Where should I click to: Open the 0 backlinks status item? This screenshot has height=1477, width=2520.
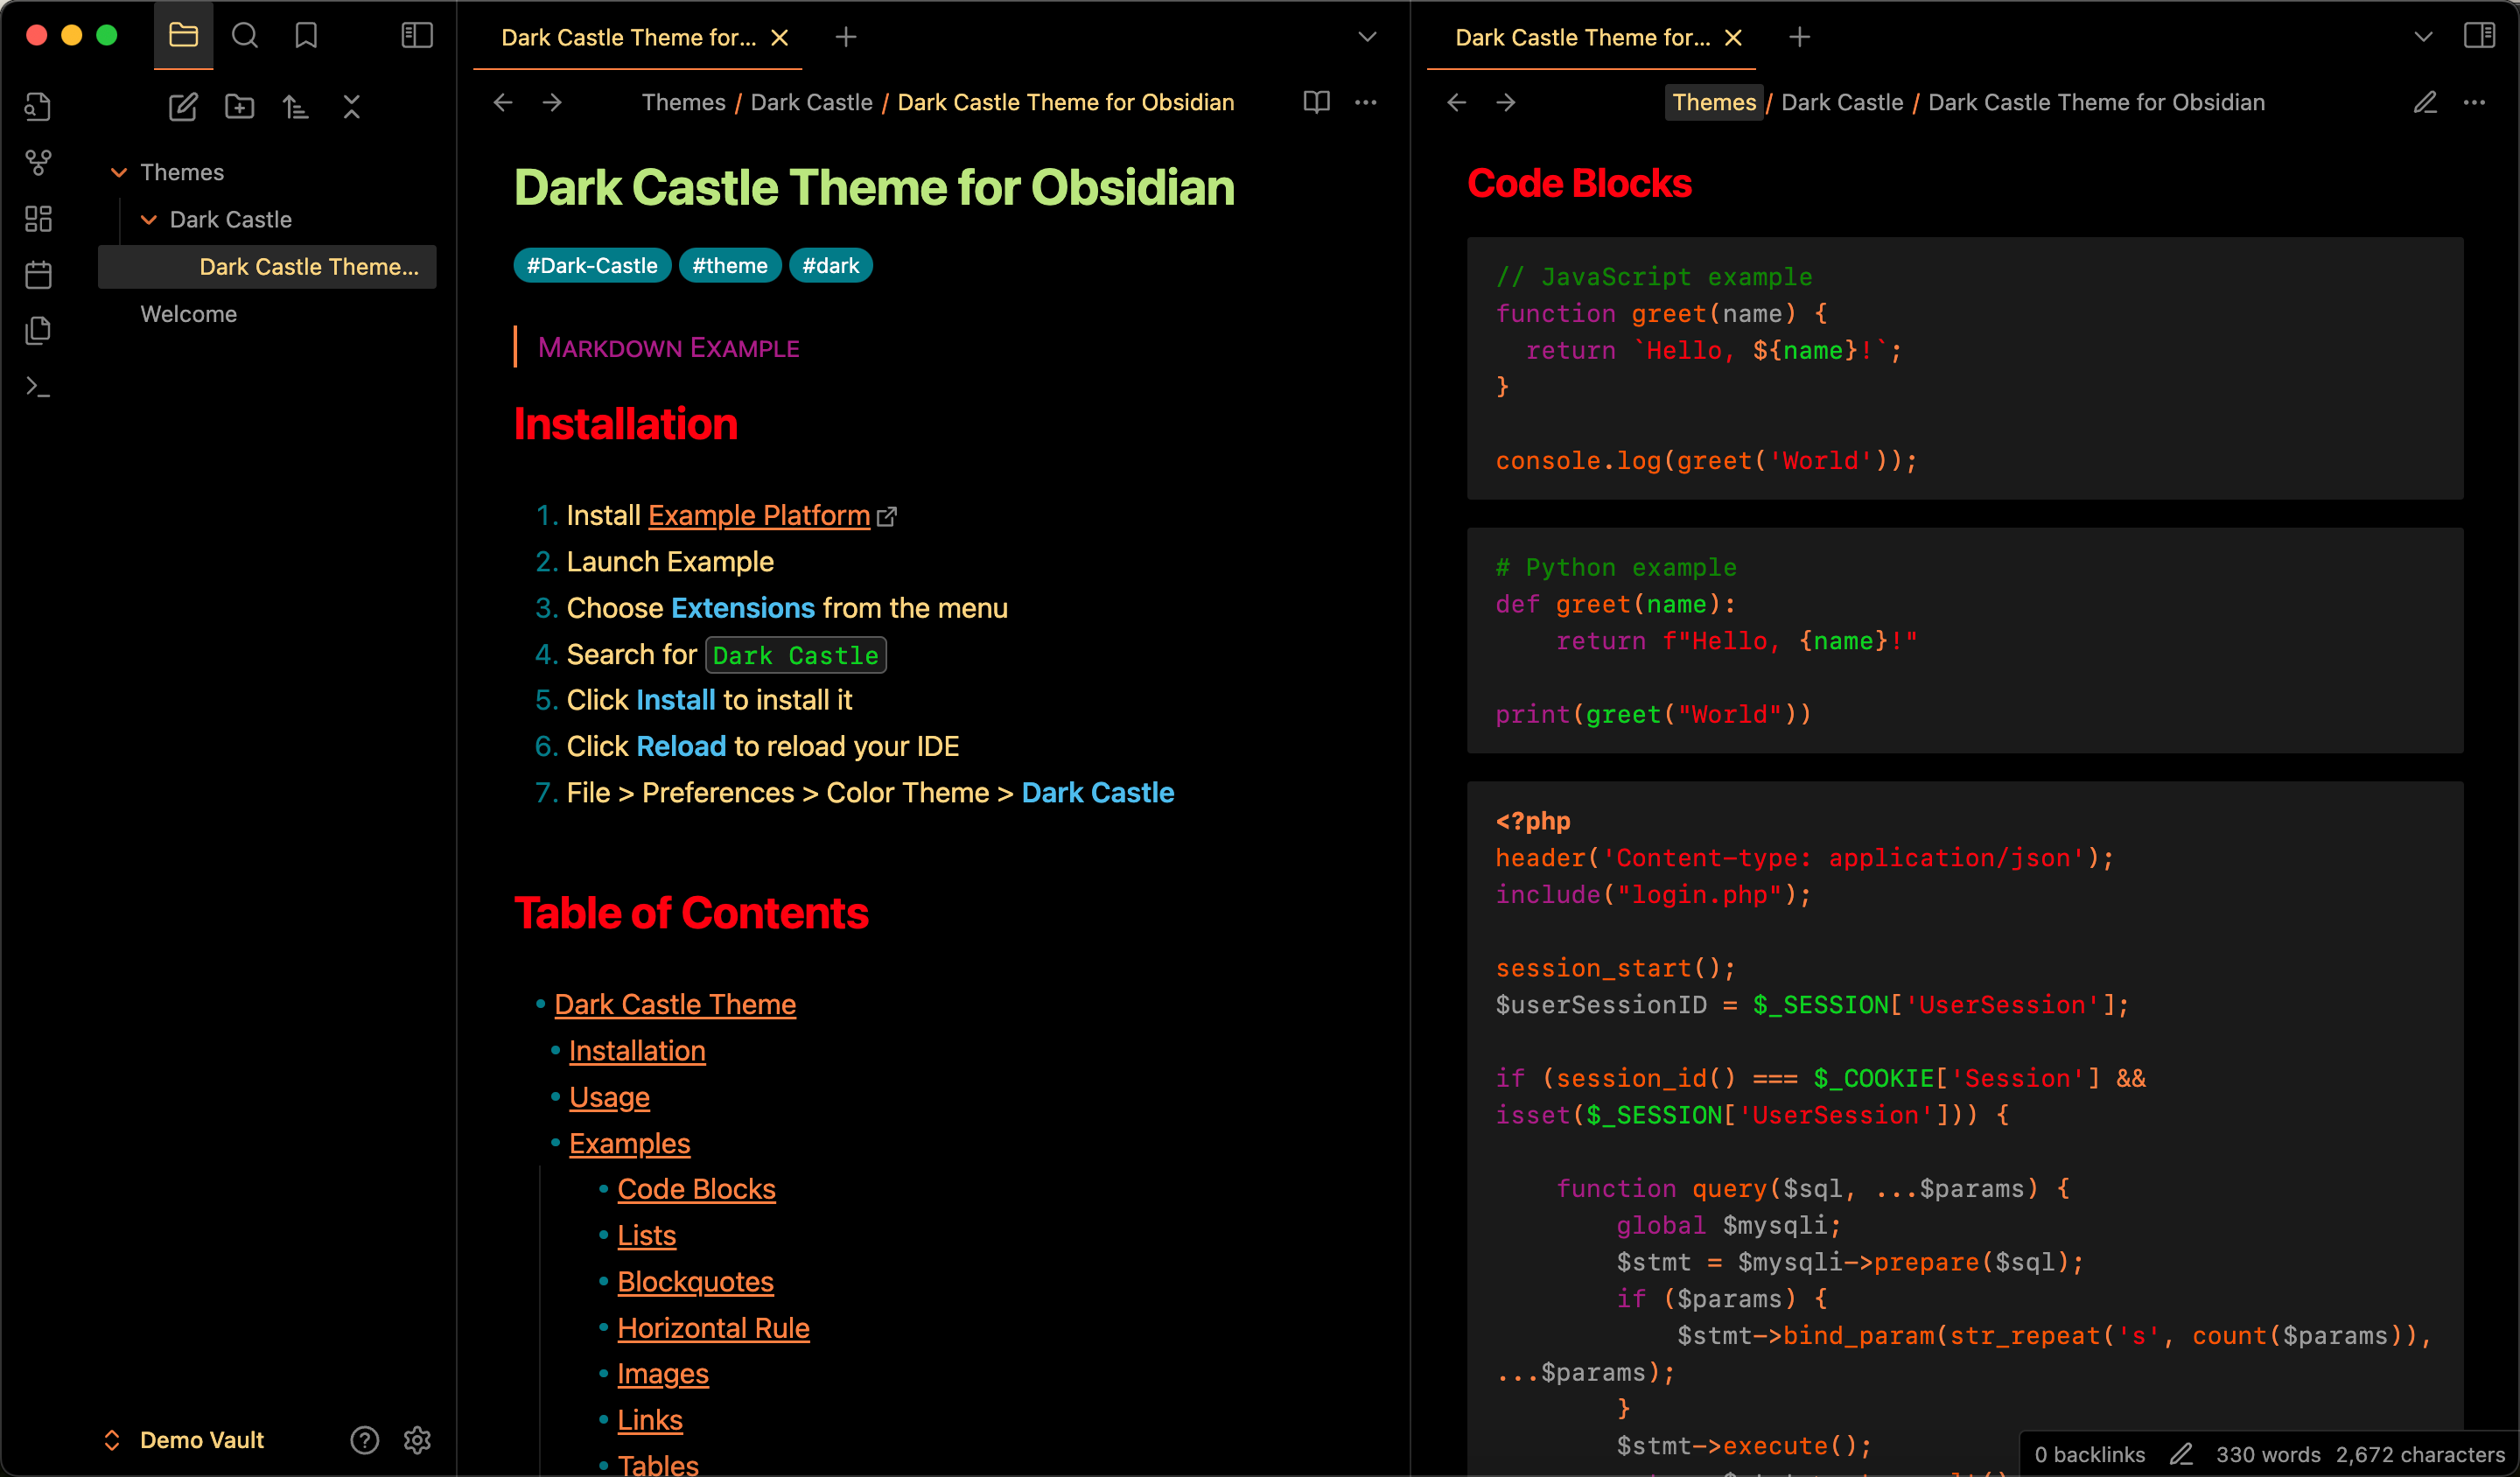(2089, 1454)
